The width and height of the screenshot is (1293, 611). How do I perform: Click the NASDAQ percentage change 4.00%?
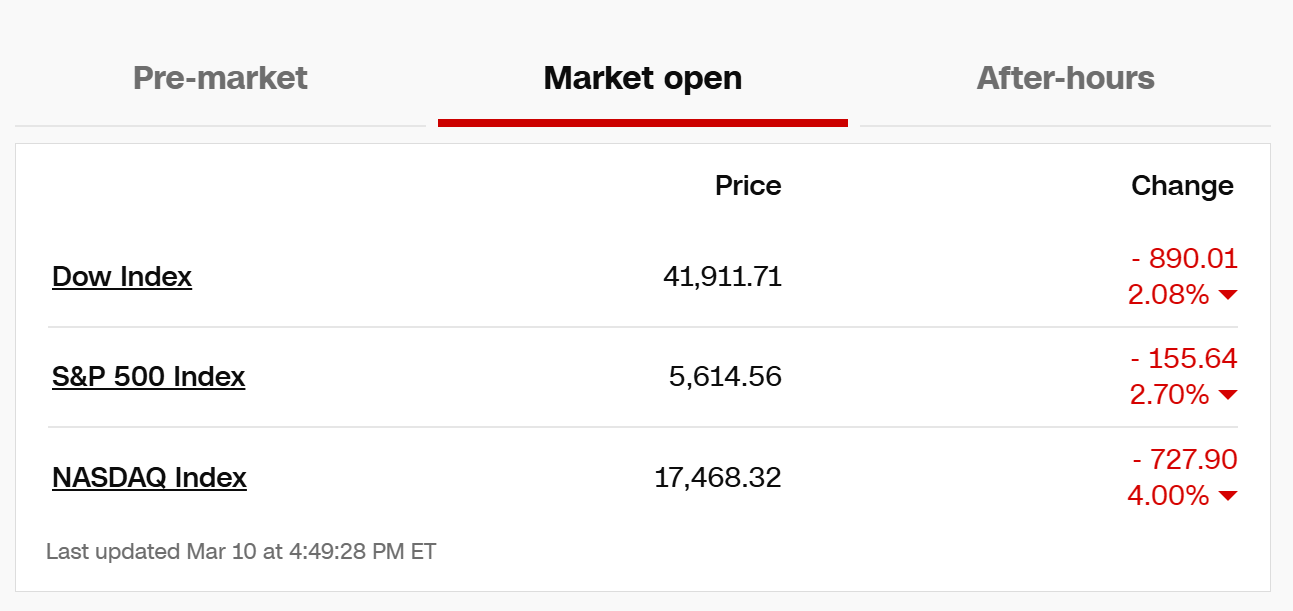1168,496
